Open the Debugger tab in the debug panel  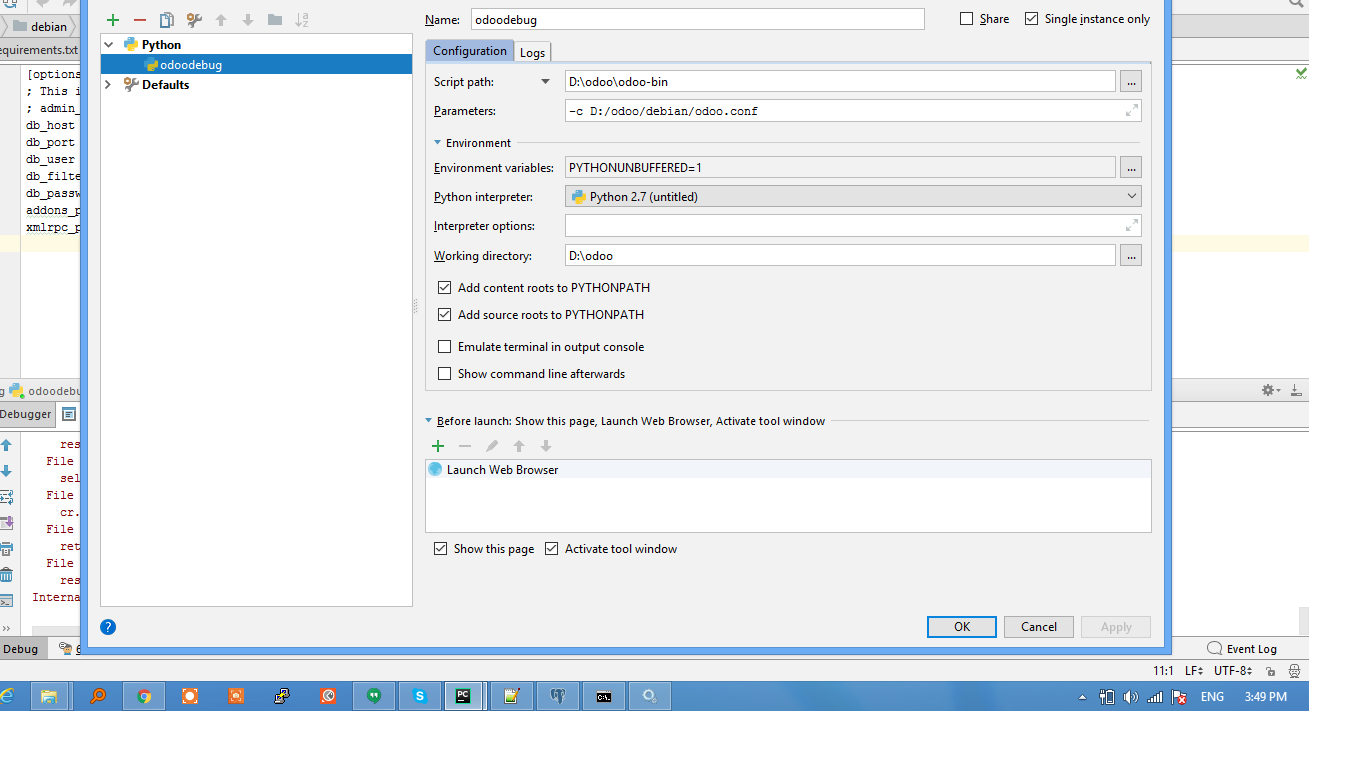pos(26,414)
